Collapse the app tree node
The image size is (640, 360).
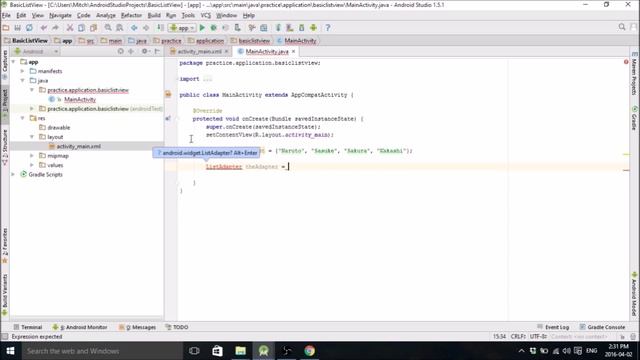click(13, 62)
